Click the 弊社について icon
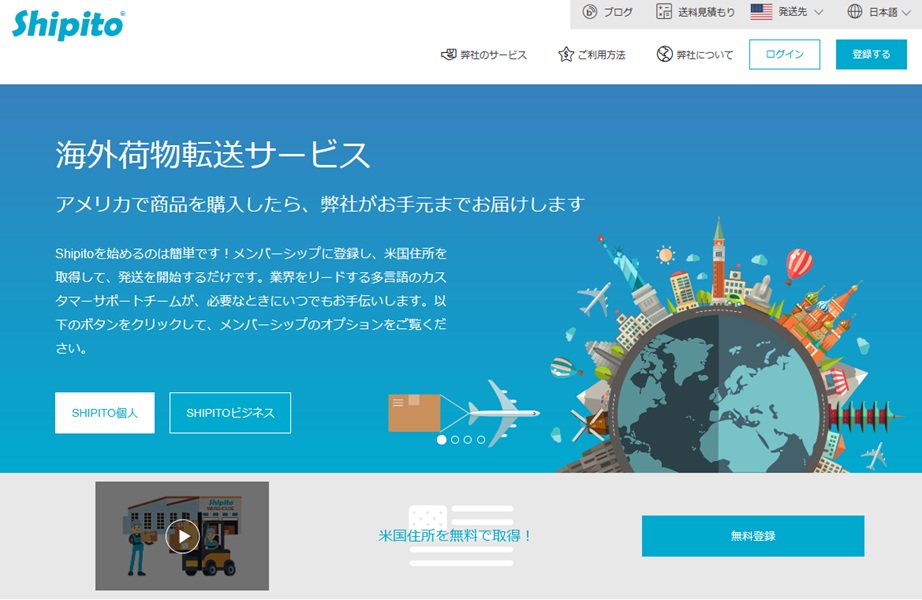Screen dimensions: 922x600 pos(664,54)
